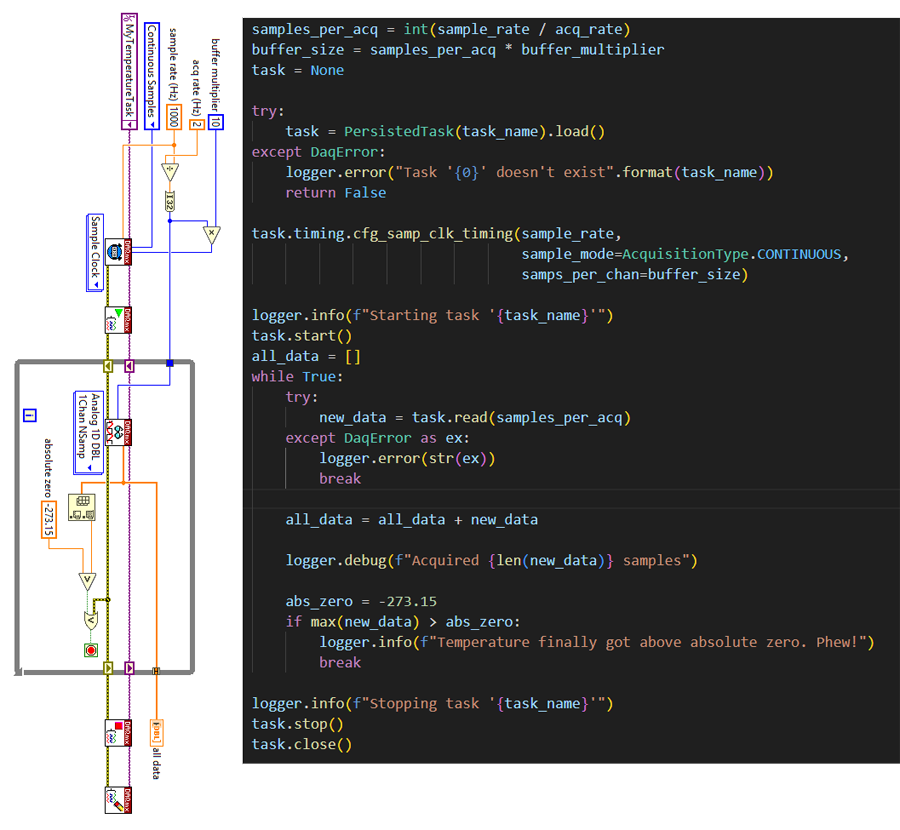Click the divide function triangle
This screenshot has height=830, width=900.
point(169,170)
